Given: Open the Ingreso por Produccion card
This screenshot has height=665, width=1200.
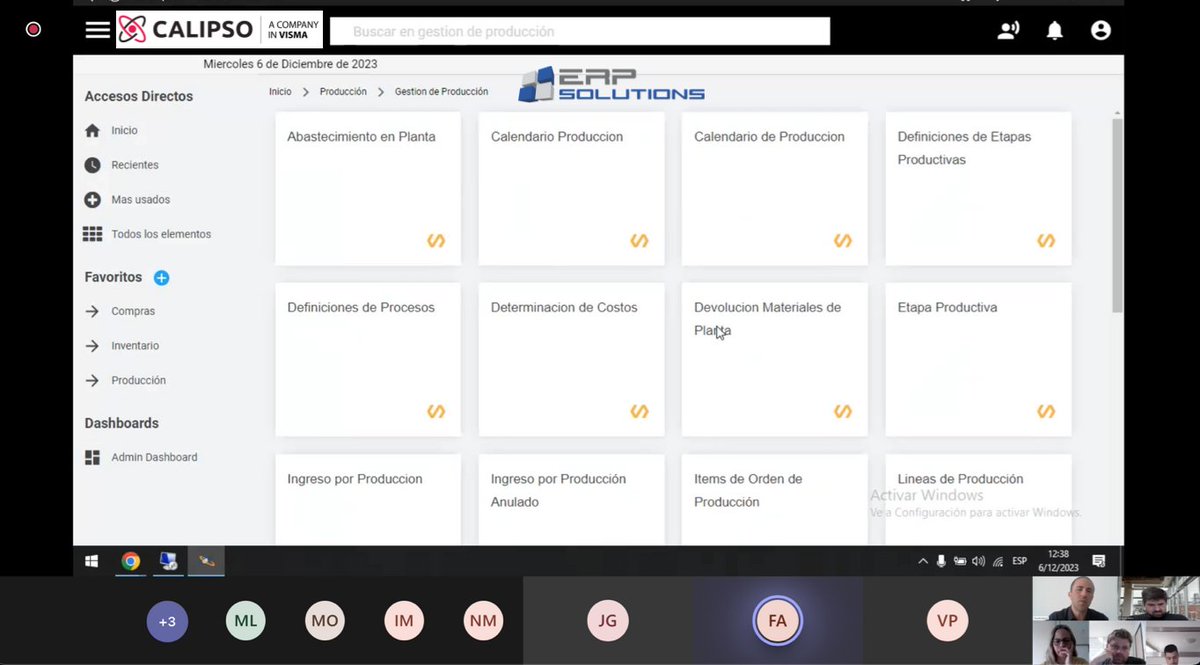Looking at the screenshot, I should coord(368,499).
